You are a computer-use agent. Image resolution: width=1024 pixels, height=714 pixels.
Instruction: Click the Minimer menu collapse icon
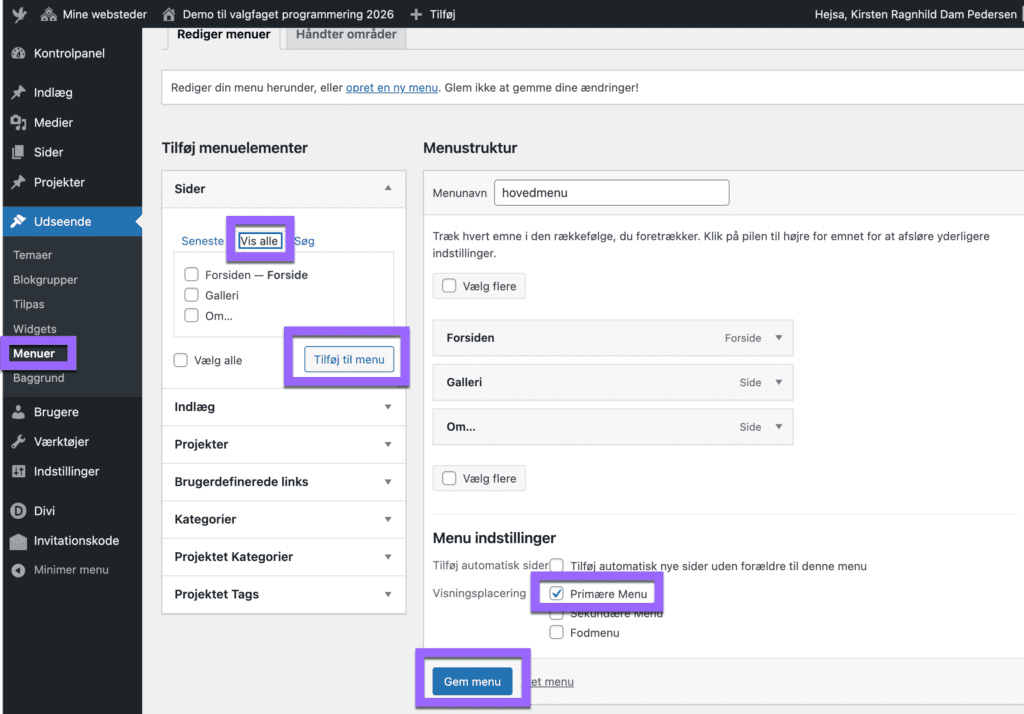pyautogui.click(x=18, y=570)
